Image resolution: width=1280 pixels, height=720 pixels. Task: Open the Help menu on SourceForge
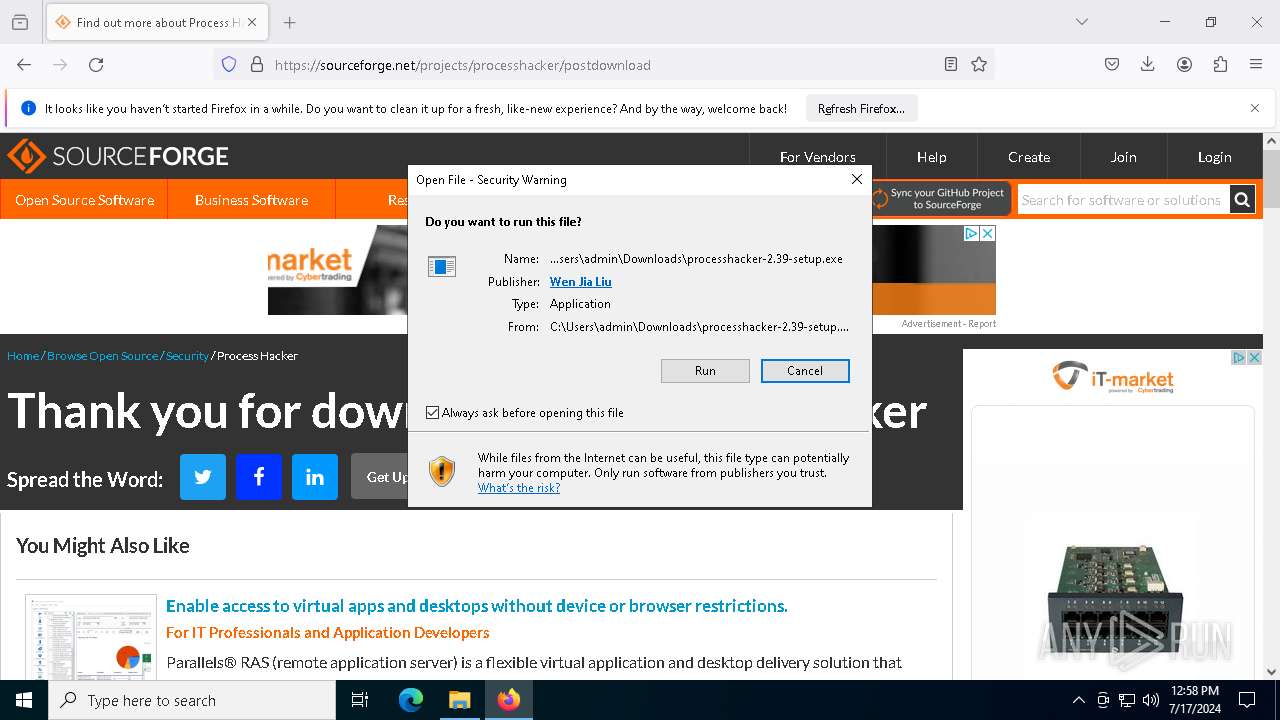(x=931, y=157)
